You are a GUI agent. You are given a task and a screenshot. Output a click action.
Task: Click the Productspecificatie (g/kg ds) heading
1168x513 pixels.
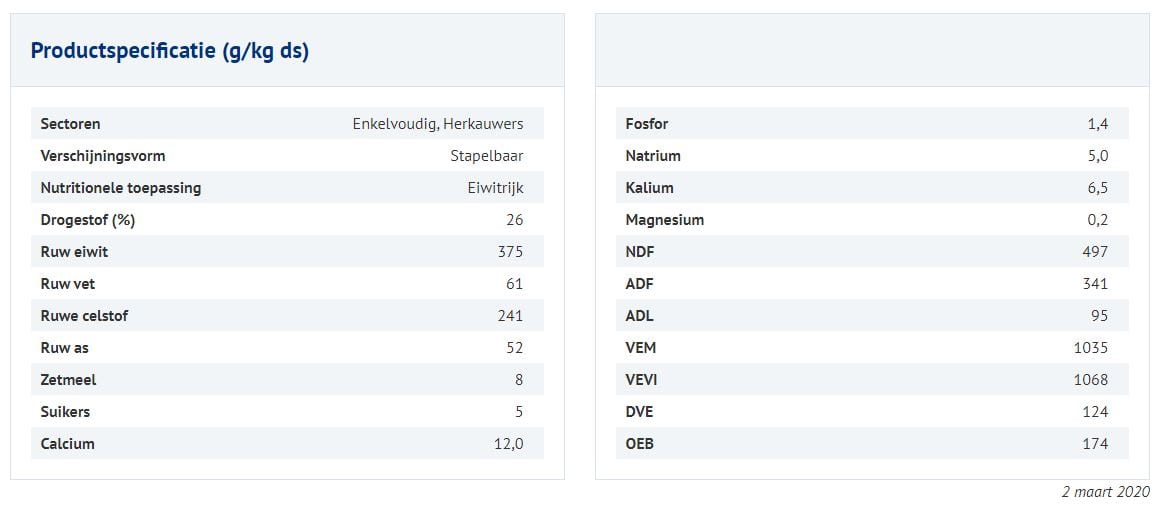(x=169, y=51)
